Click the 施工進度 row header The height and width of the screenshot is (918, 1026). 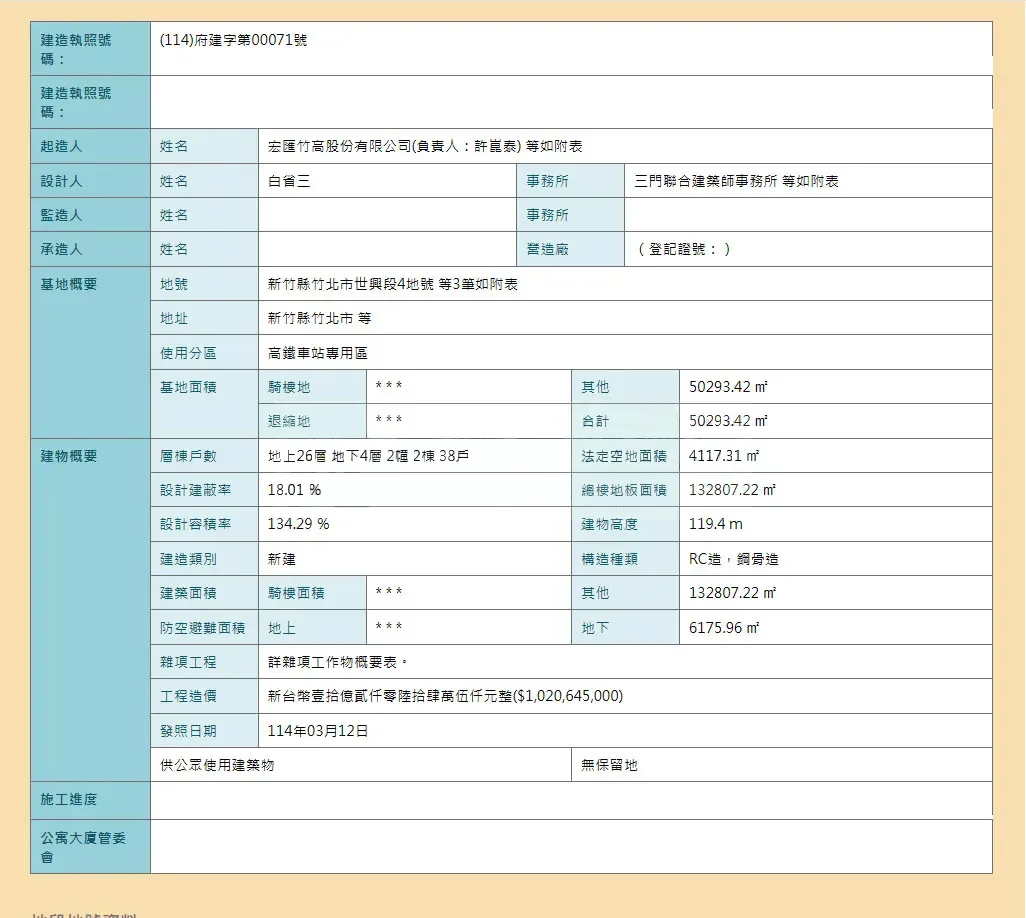tap(69, 801)
